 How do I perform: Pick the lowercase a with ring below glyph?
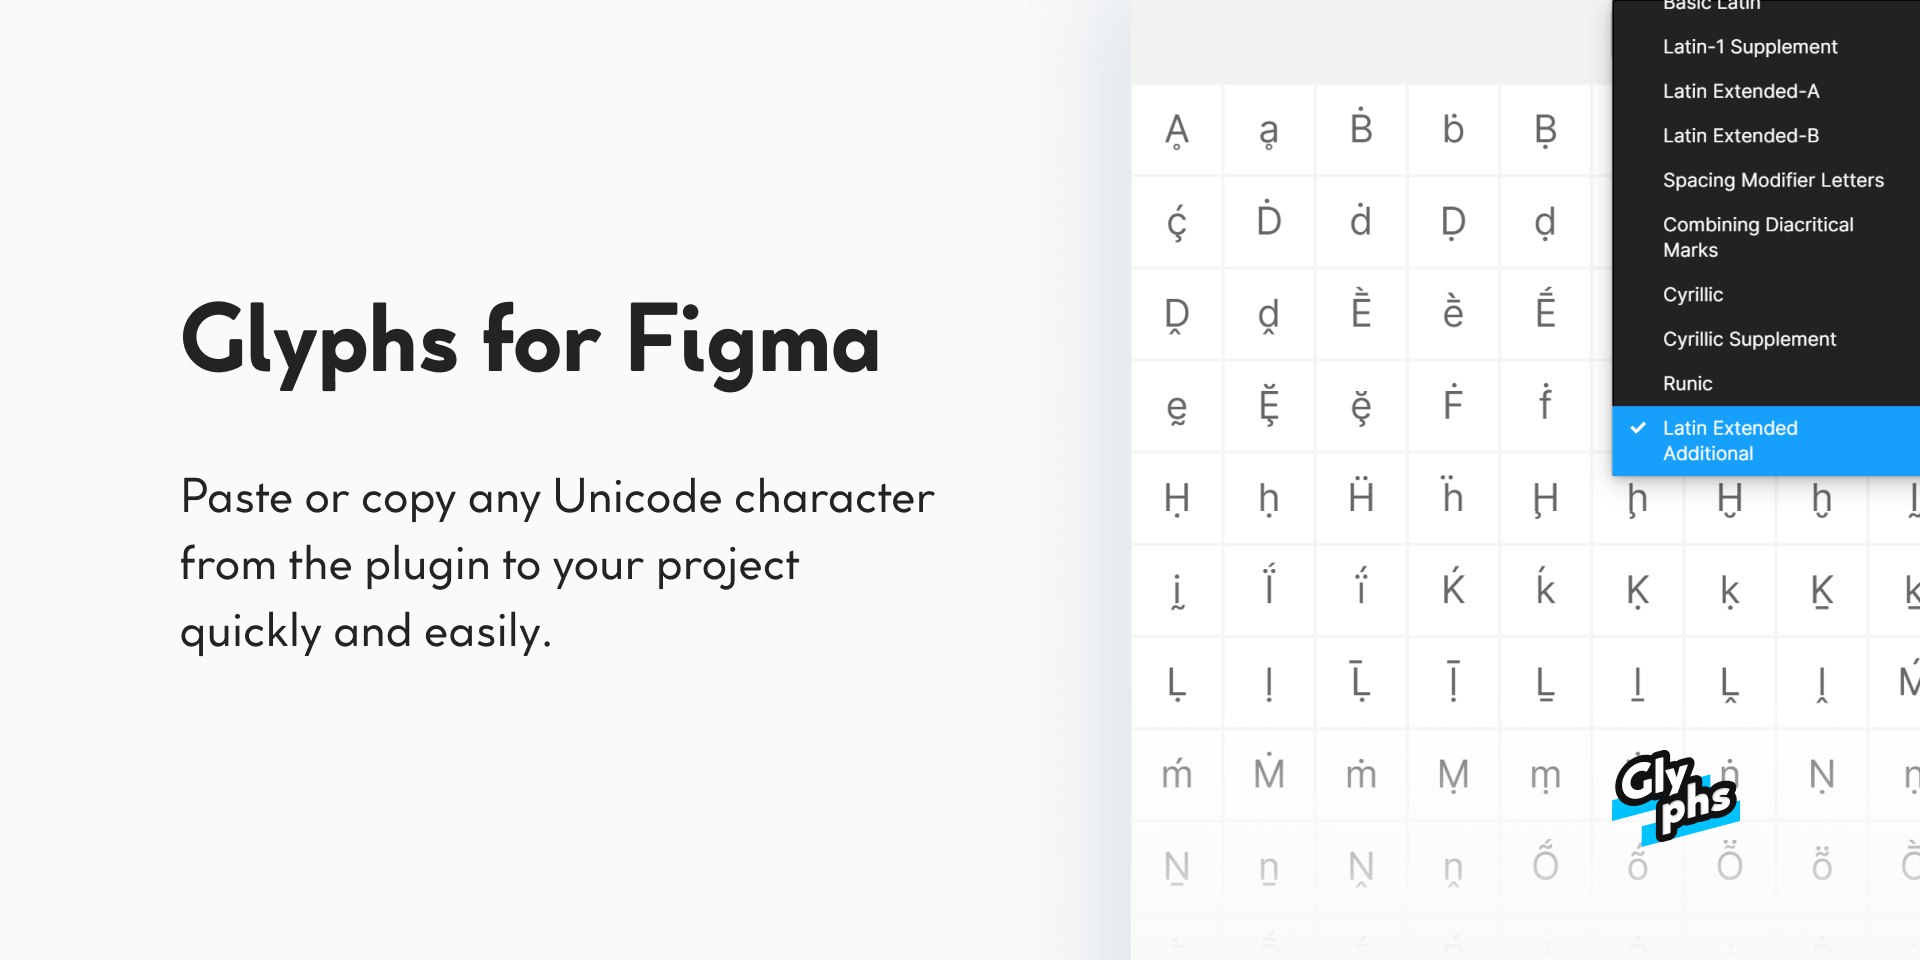click(x=1268, y=131)
